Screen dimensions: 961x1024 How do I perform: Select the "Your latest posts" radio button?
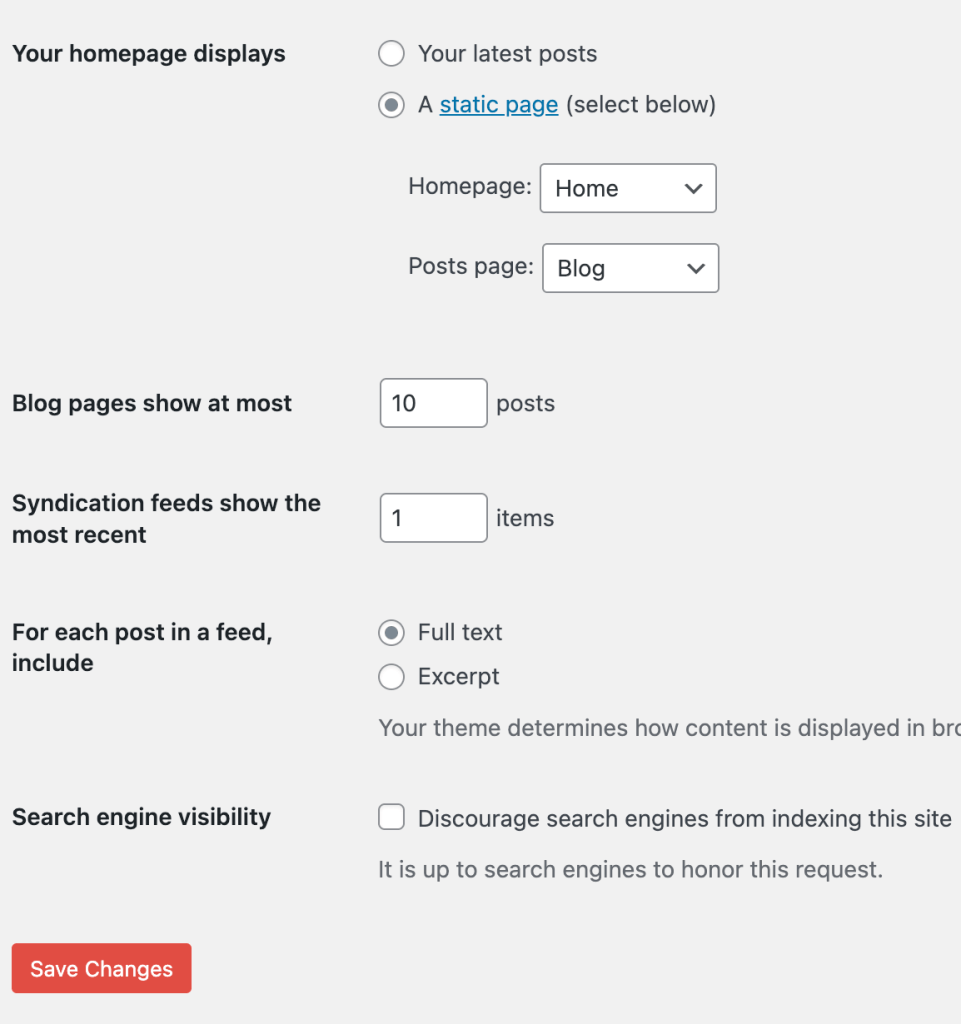[391, 54]
